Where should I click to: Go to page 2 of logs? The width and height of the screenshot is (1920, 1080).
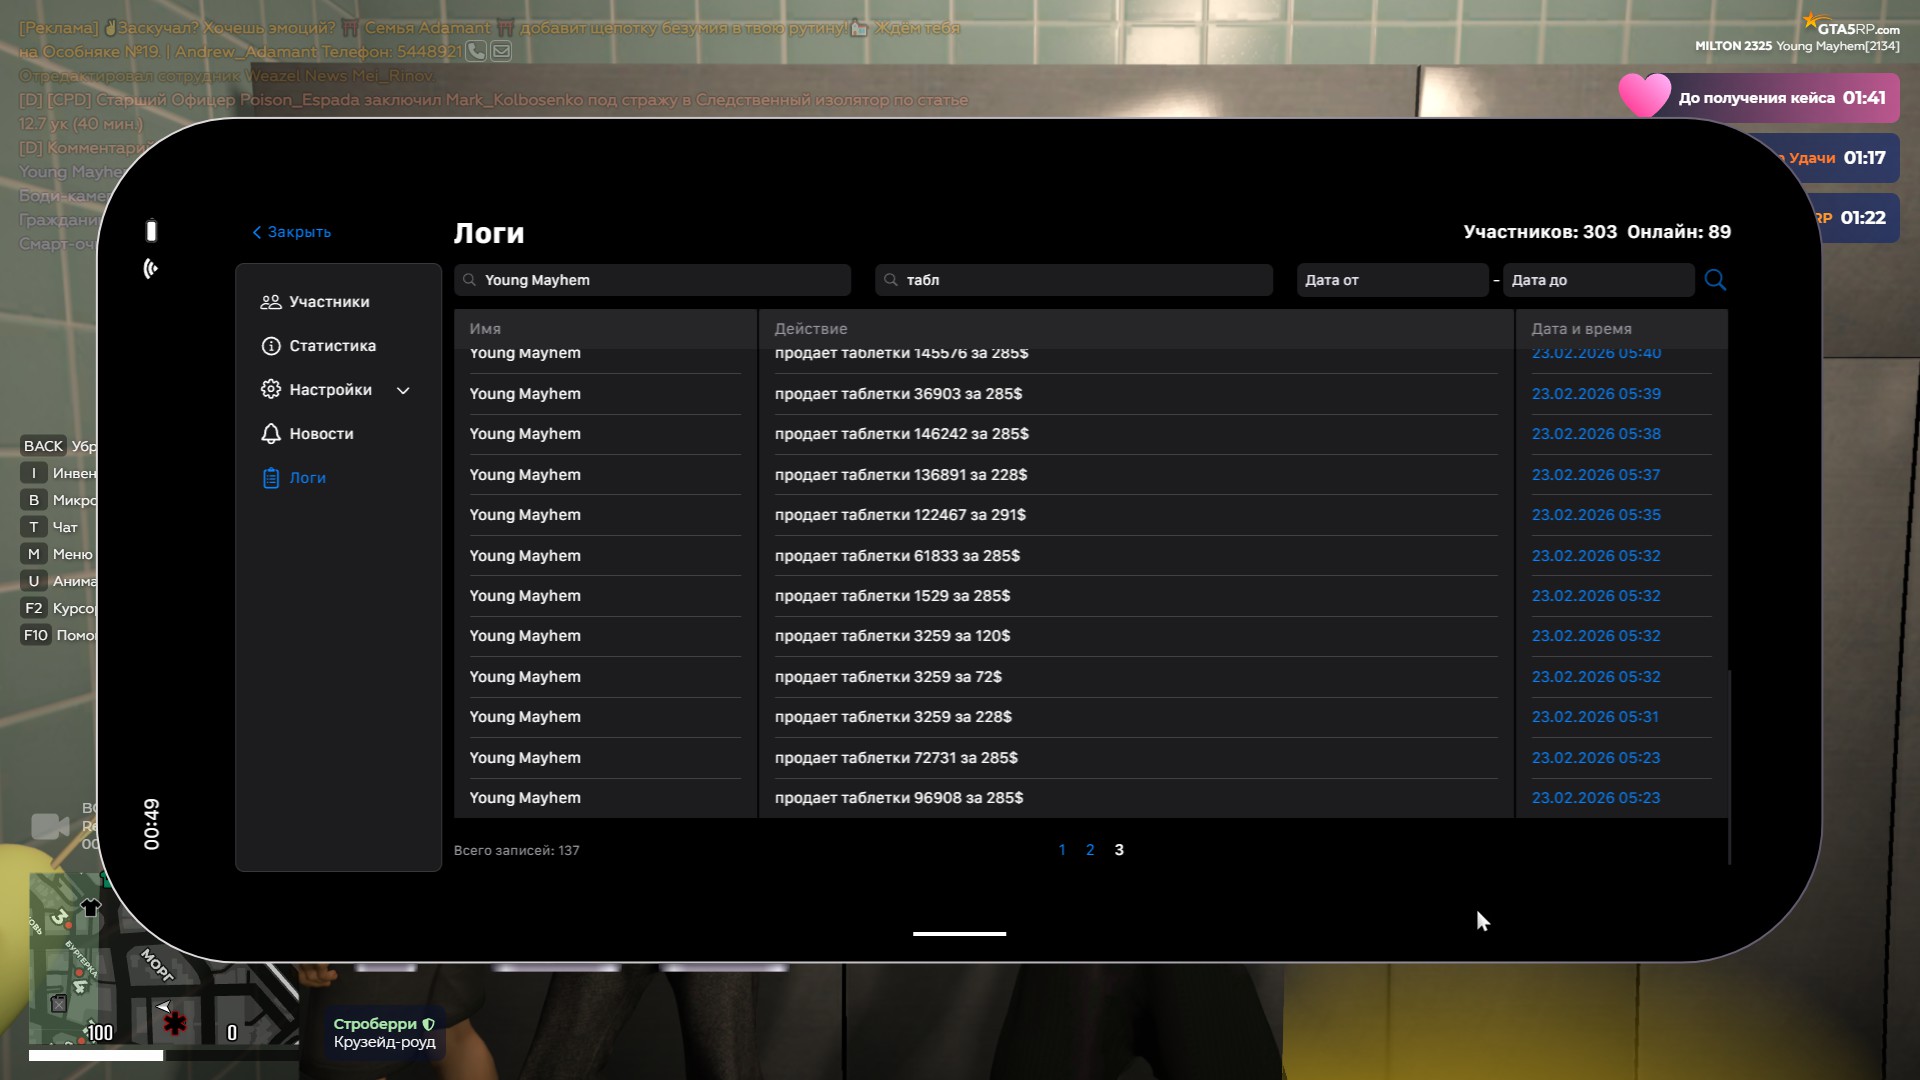coord(1090,850)
